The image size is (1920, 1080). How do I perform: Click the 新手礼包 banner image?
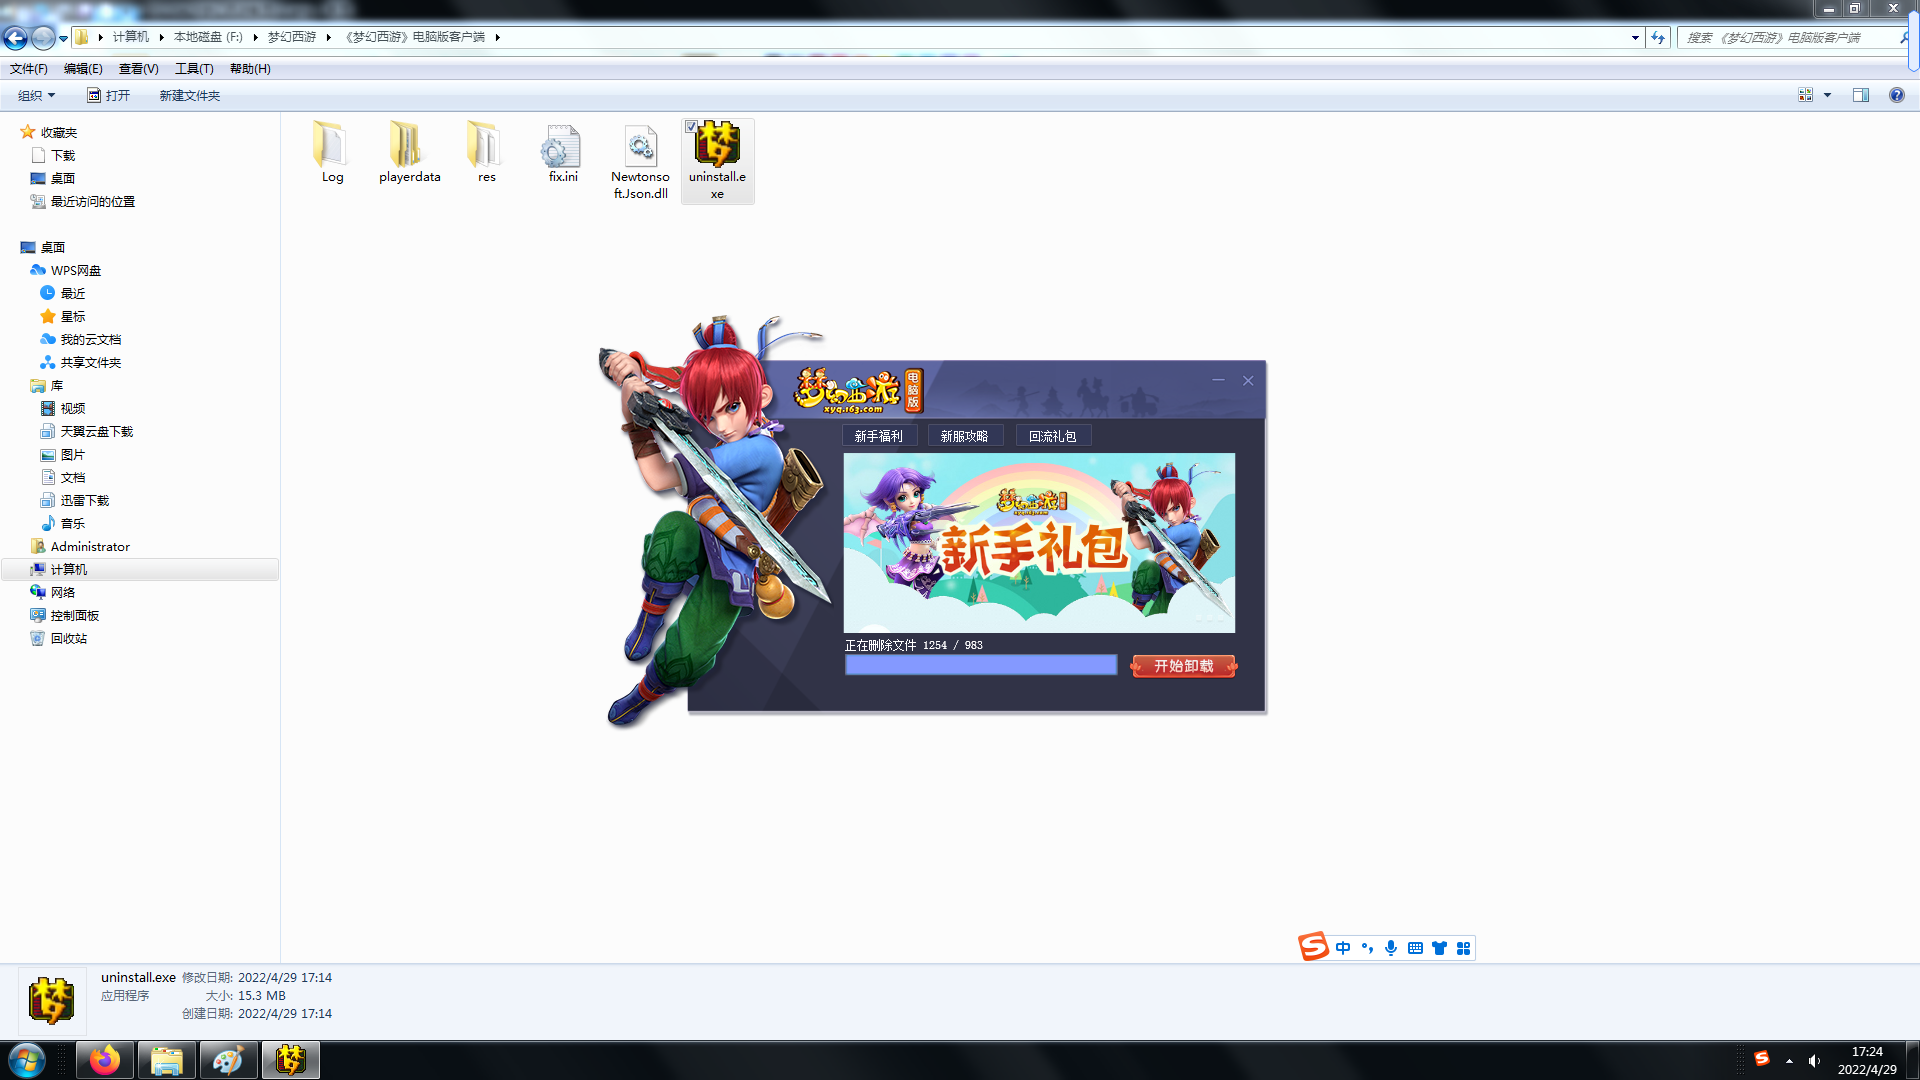(x=1039, y=543)
